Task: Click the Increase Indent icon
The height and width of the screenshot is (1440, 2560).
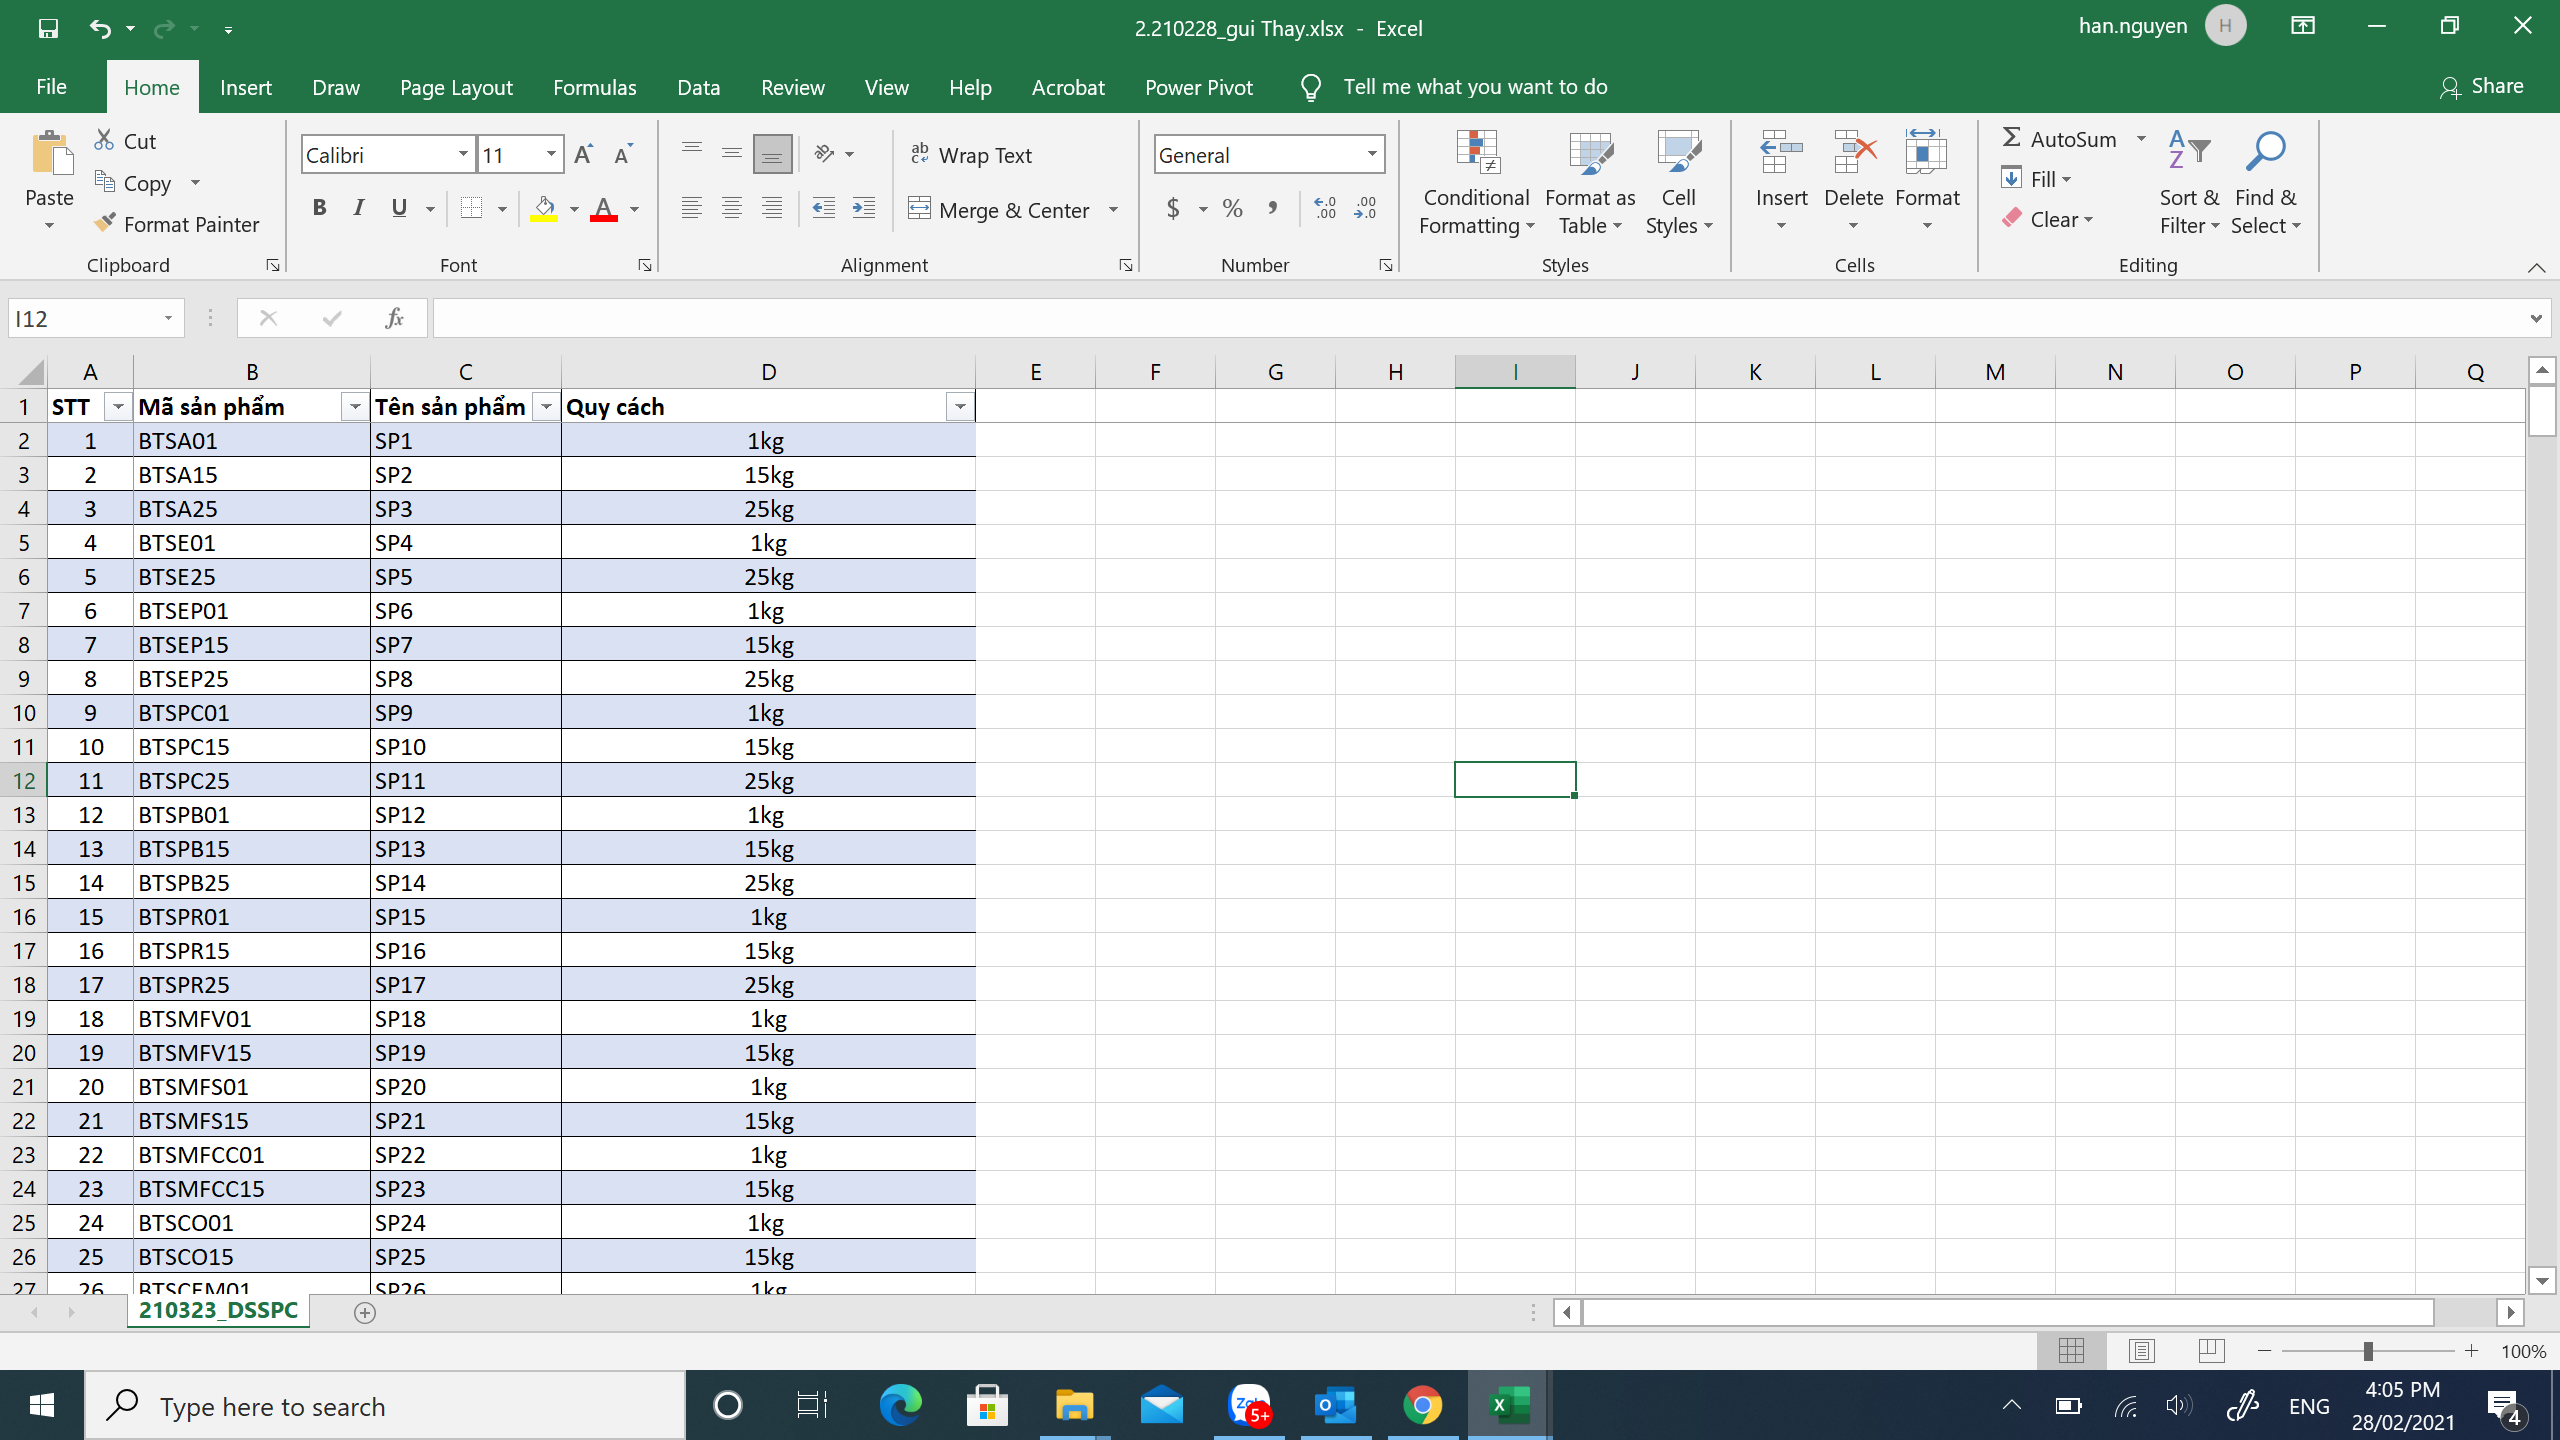Action: click(863, 208)
